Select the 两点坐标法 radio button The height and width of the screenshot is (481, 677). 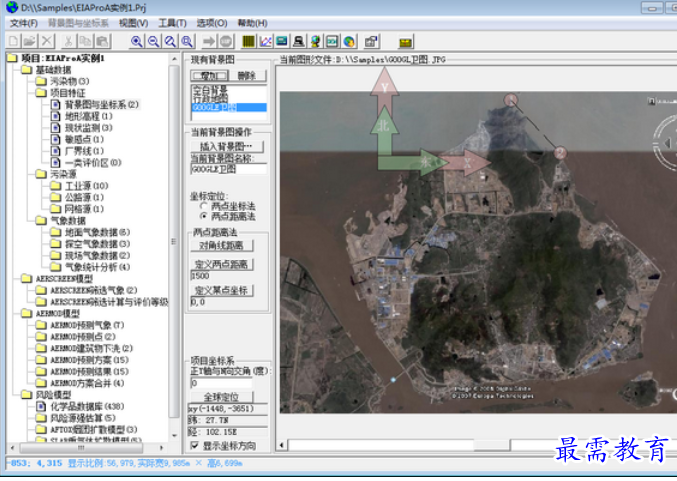coord(204,206)
